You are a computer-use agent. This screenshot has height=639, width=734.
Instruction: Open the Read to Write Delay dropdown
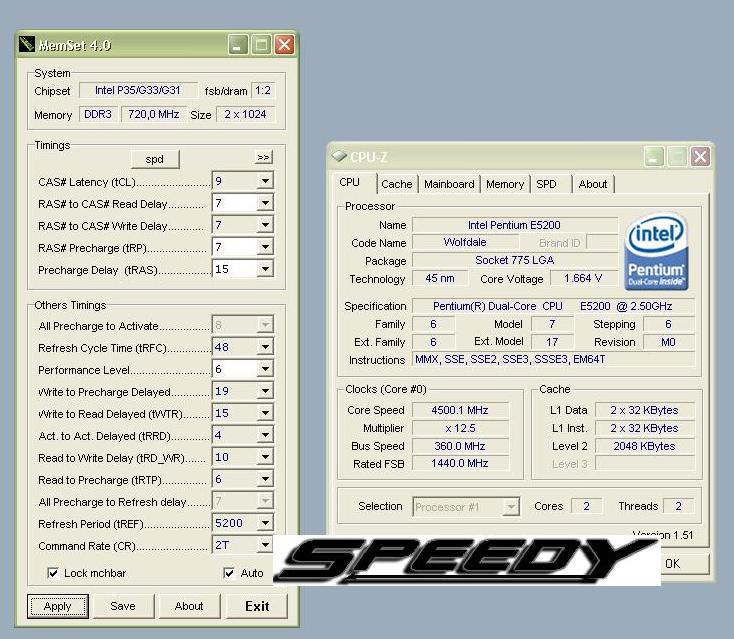tap(265, 457)
